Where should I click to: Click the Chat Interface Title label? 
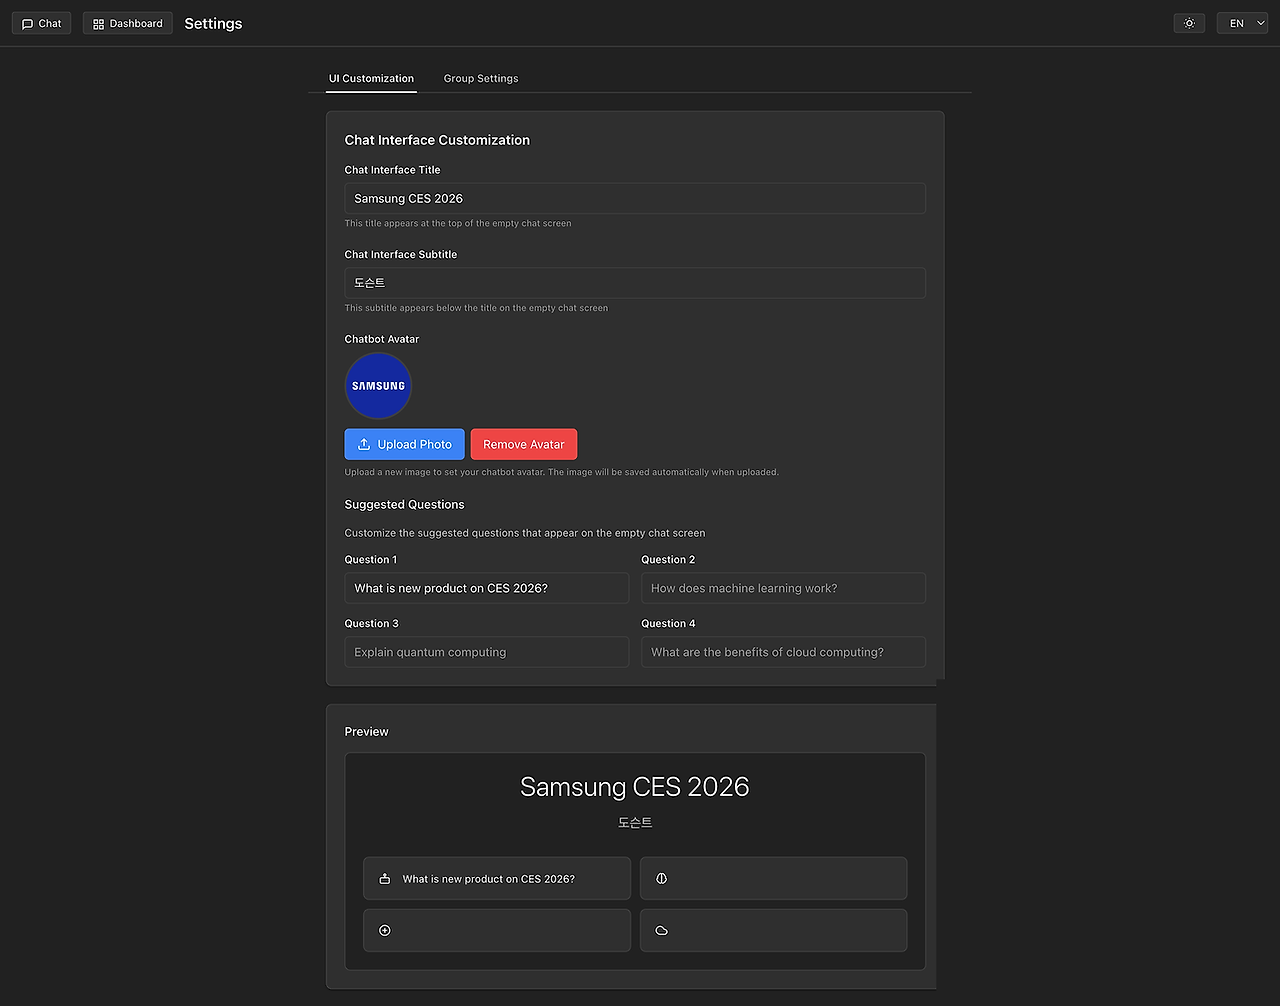click(x=392, y=170)
